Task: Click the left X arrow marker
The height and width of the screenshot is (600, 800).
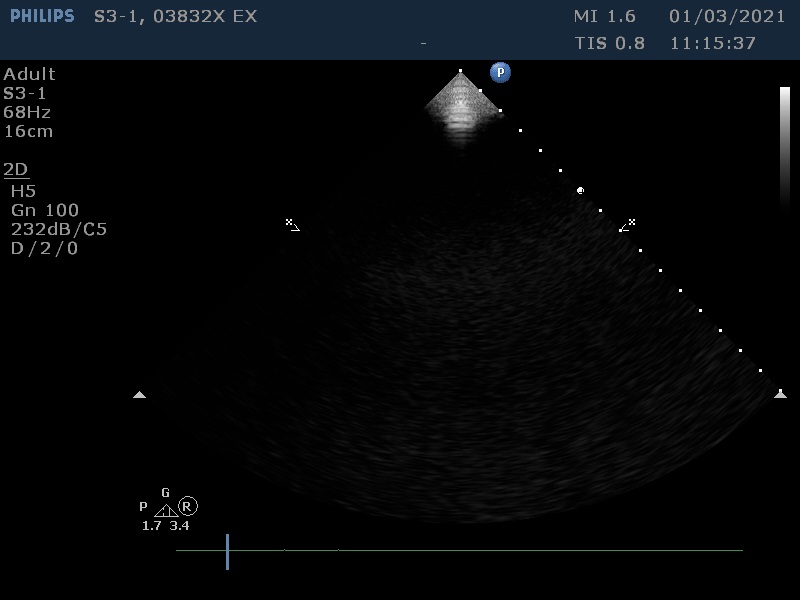Action: click(292, 225)
